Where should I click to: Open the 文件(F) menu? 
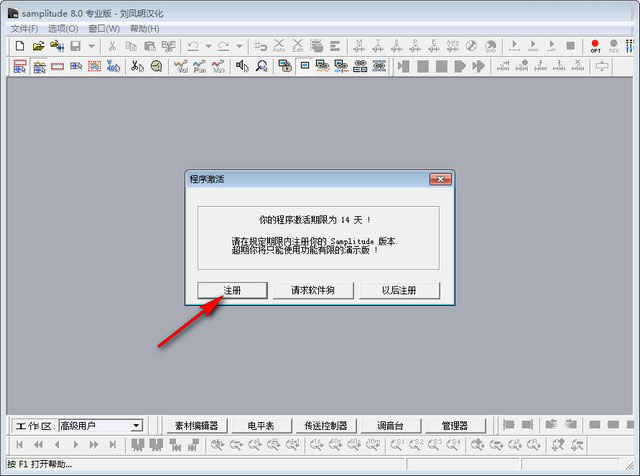pyautogui.click(x=24, y=29)
